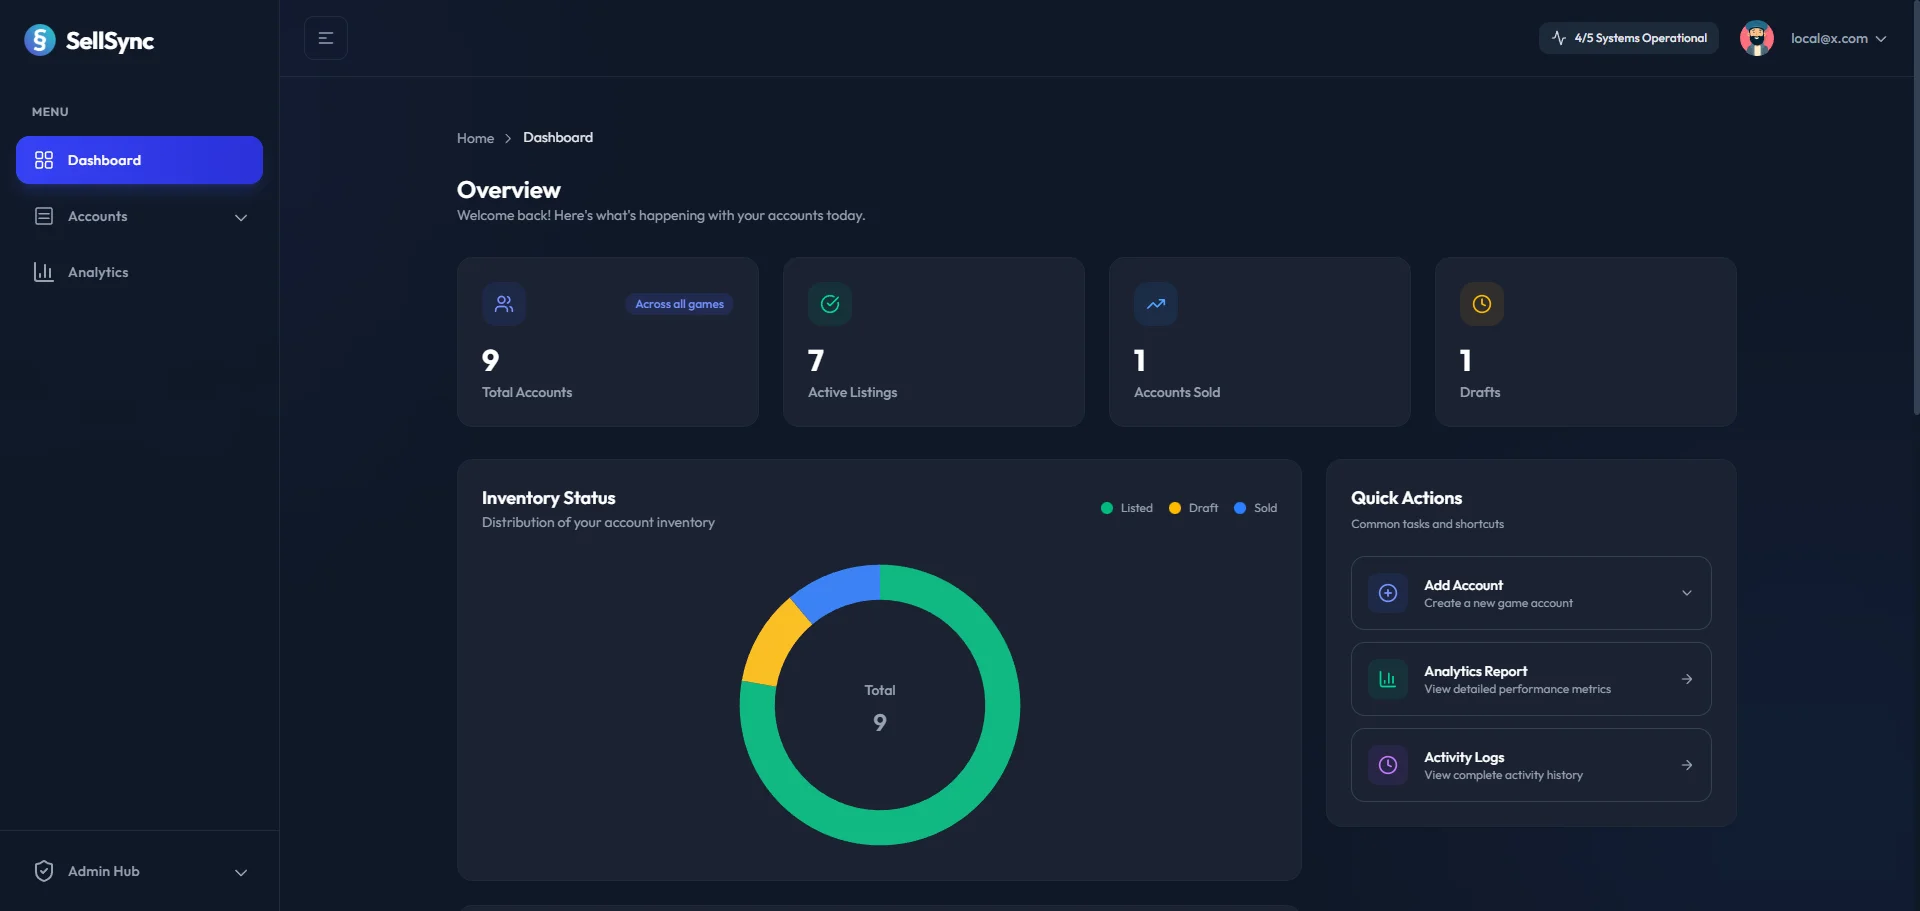Click the Total Accounts users icon

point(503,303)
